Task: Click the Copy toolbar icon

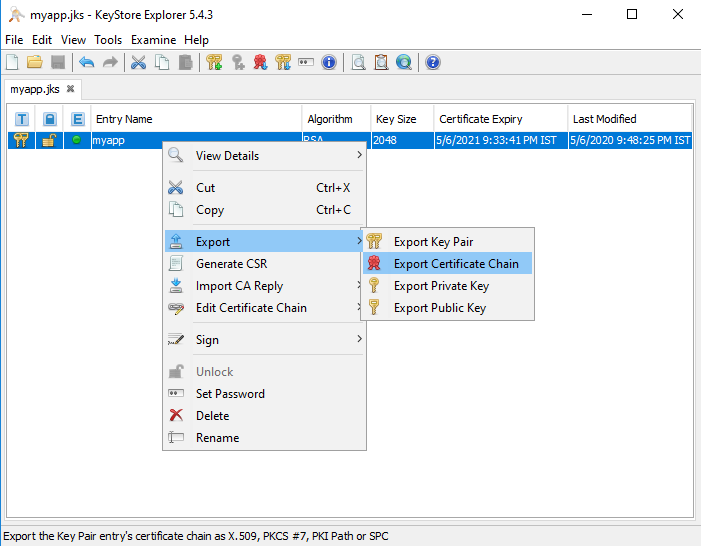Action: click(x=162, y=62)
